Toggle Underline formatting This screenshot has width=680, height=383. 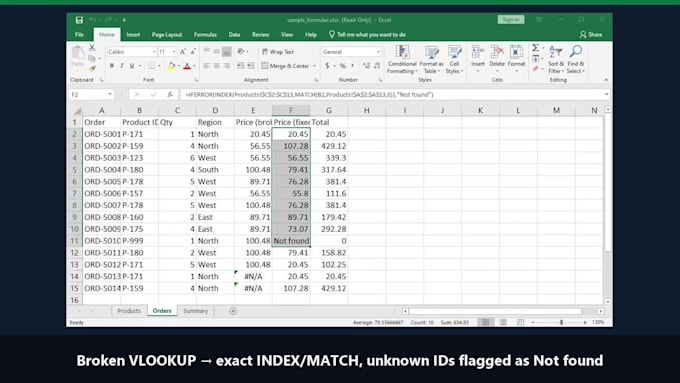[132, 66]
